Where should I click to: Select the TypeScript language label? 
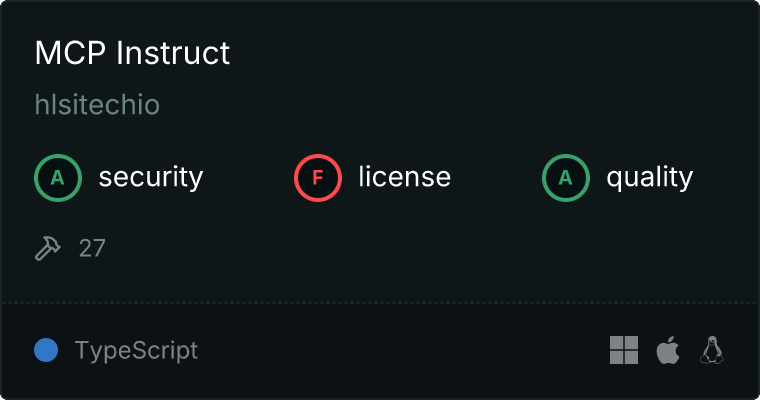coord(136,350)
